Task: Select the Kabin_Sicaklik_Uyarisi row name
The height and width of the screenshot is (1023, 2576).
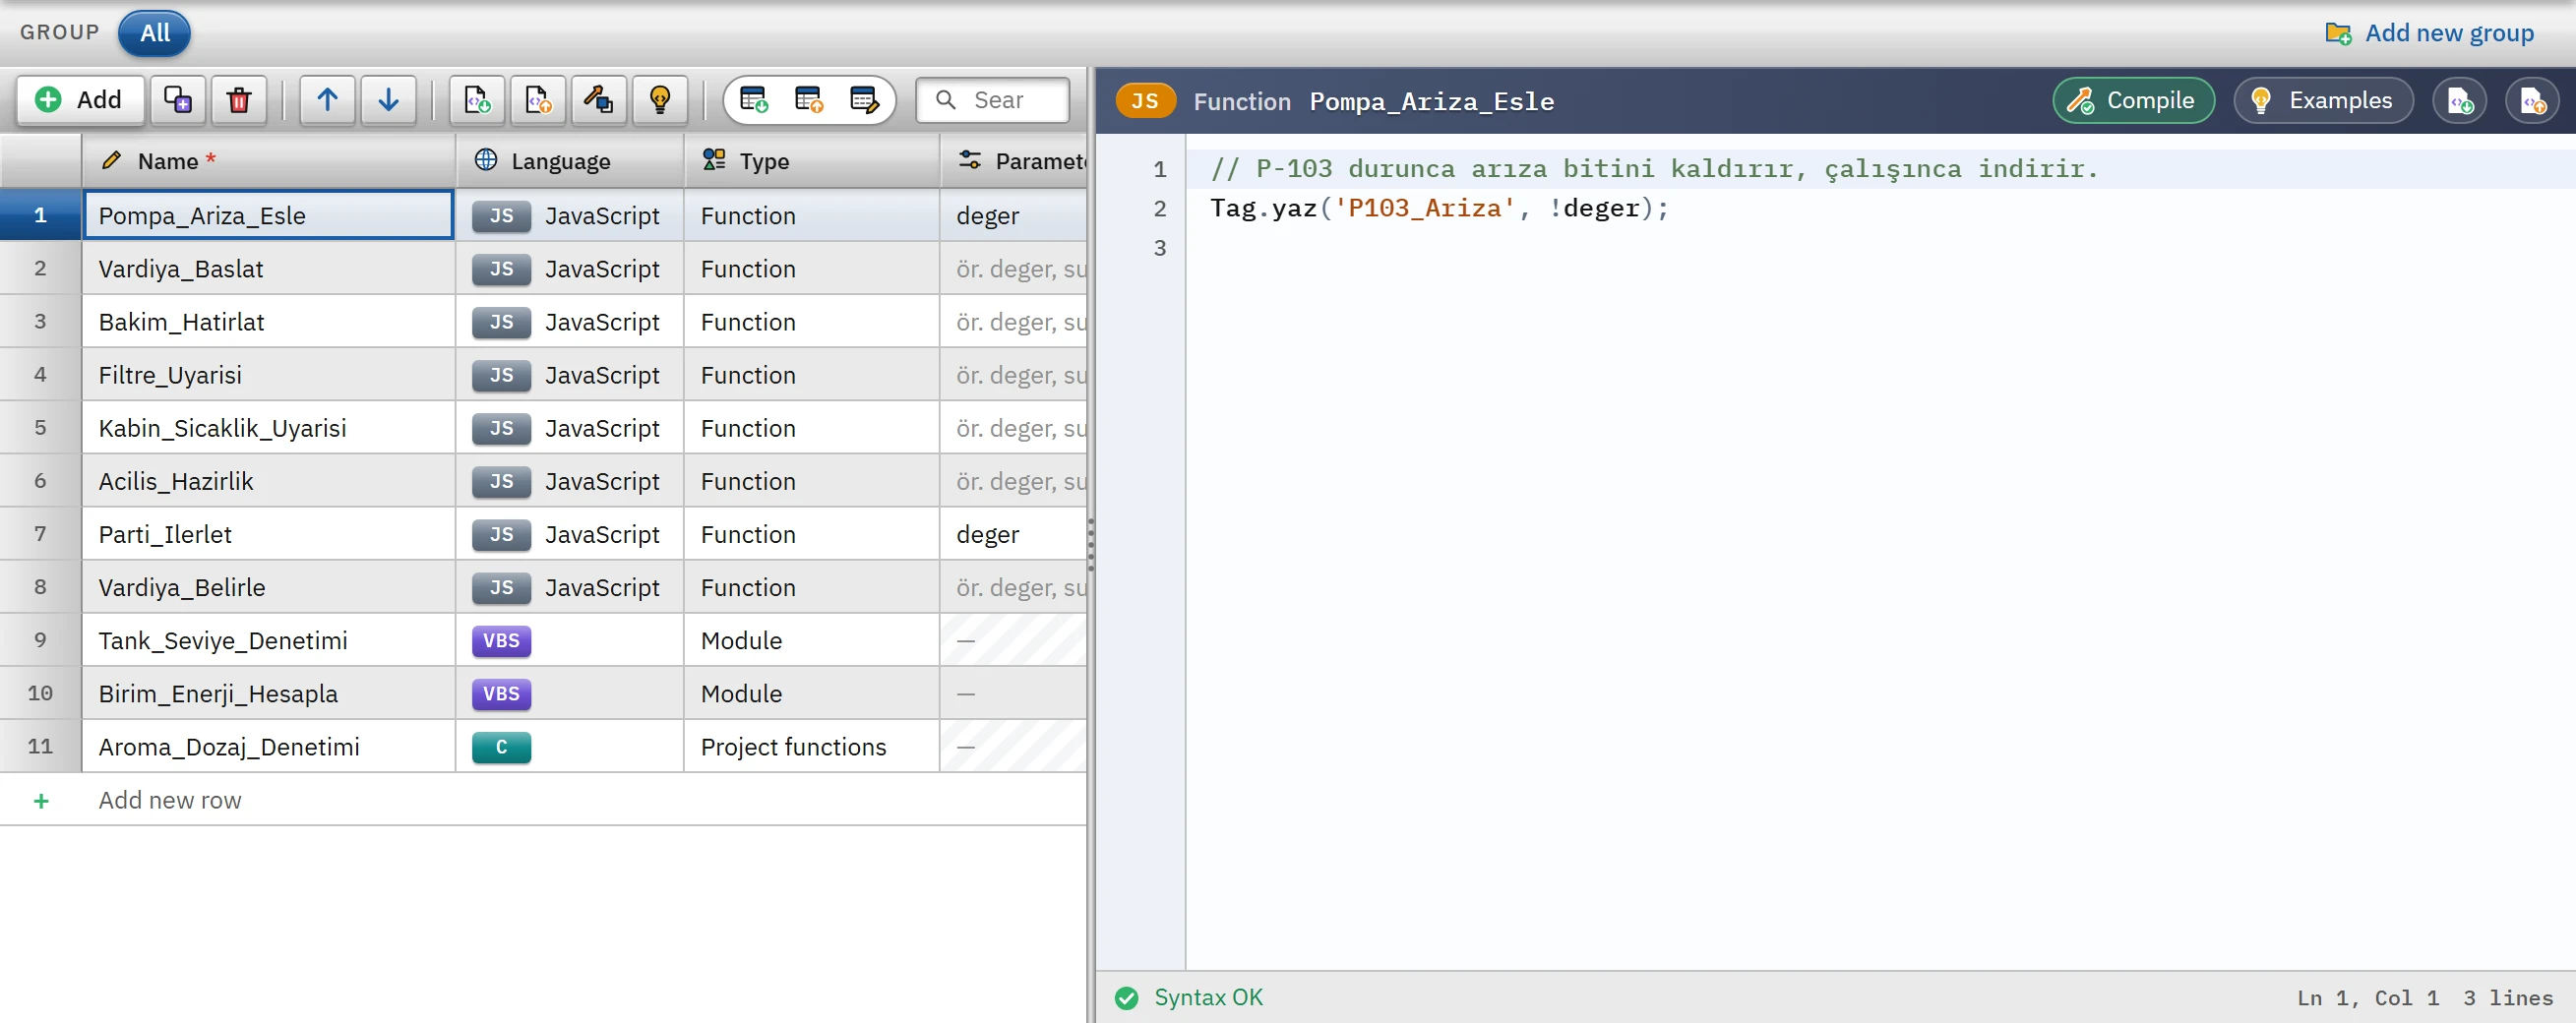Action: (268, 428)
